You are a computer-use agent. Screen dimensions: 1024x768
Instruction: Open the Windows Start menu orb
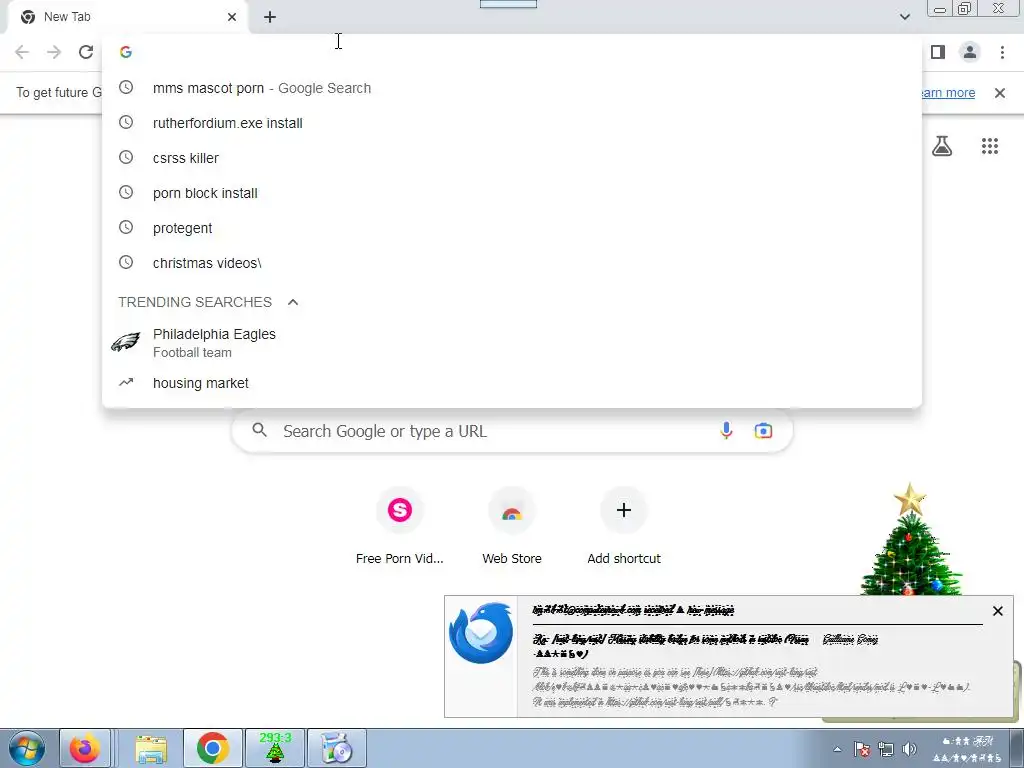point(27,748)
